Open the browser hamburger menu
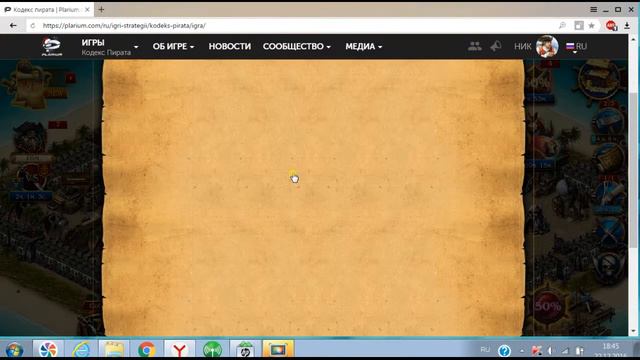The width and height of the screenshot is (640, 360). coord(593,9)
